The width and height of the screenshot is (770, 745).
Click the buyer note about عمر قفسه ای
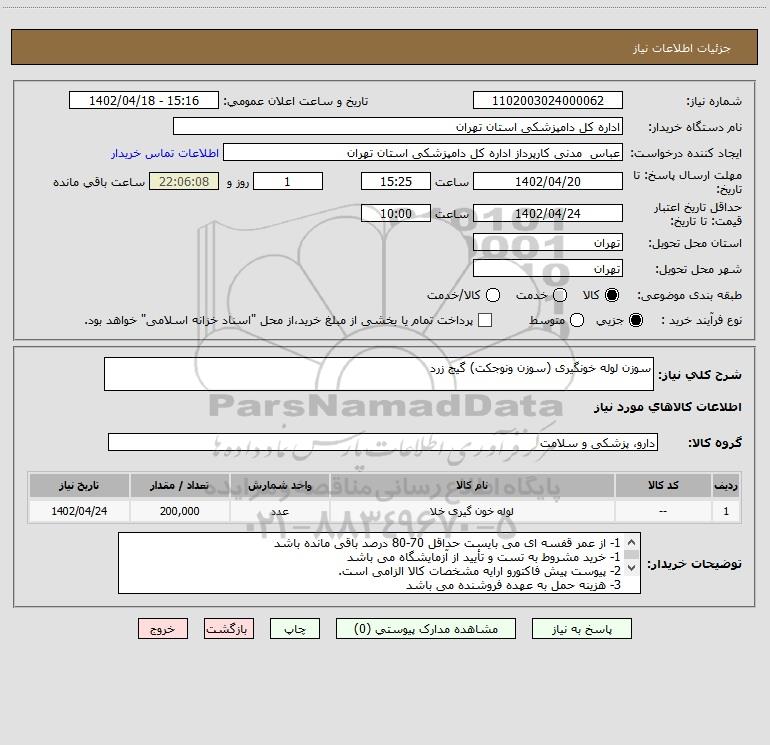[447, 544]
